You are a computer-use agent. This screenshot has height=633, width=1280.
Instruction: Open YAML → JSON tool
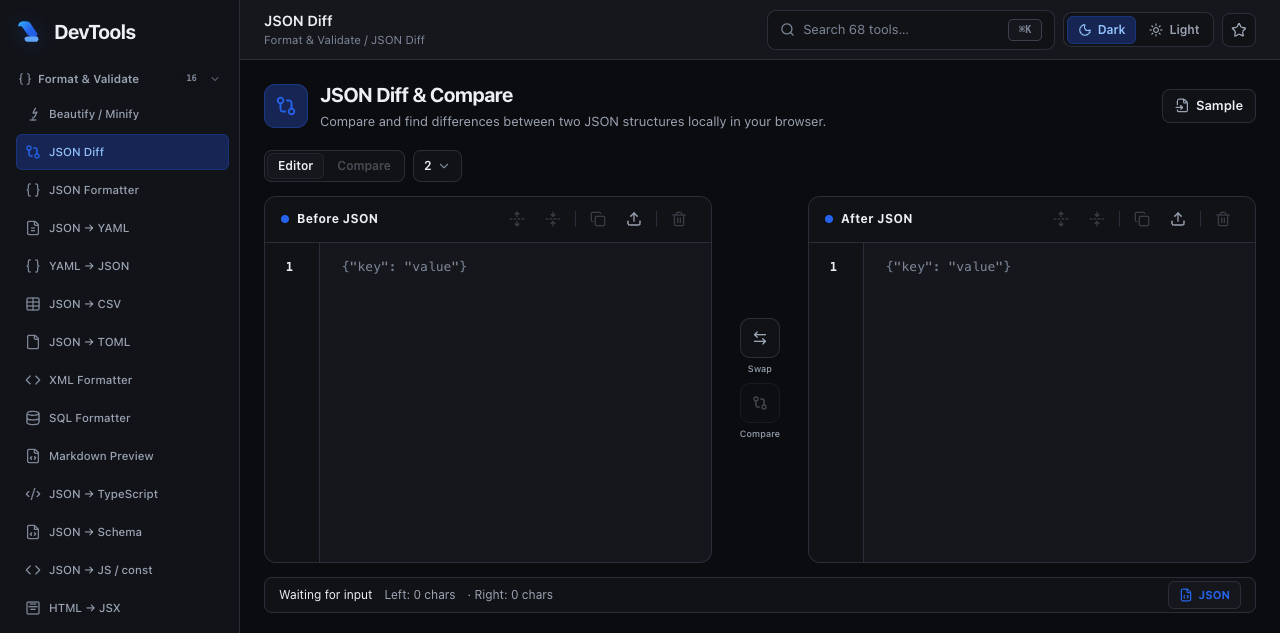click(122, 266)
